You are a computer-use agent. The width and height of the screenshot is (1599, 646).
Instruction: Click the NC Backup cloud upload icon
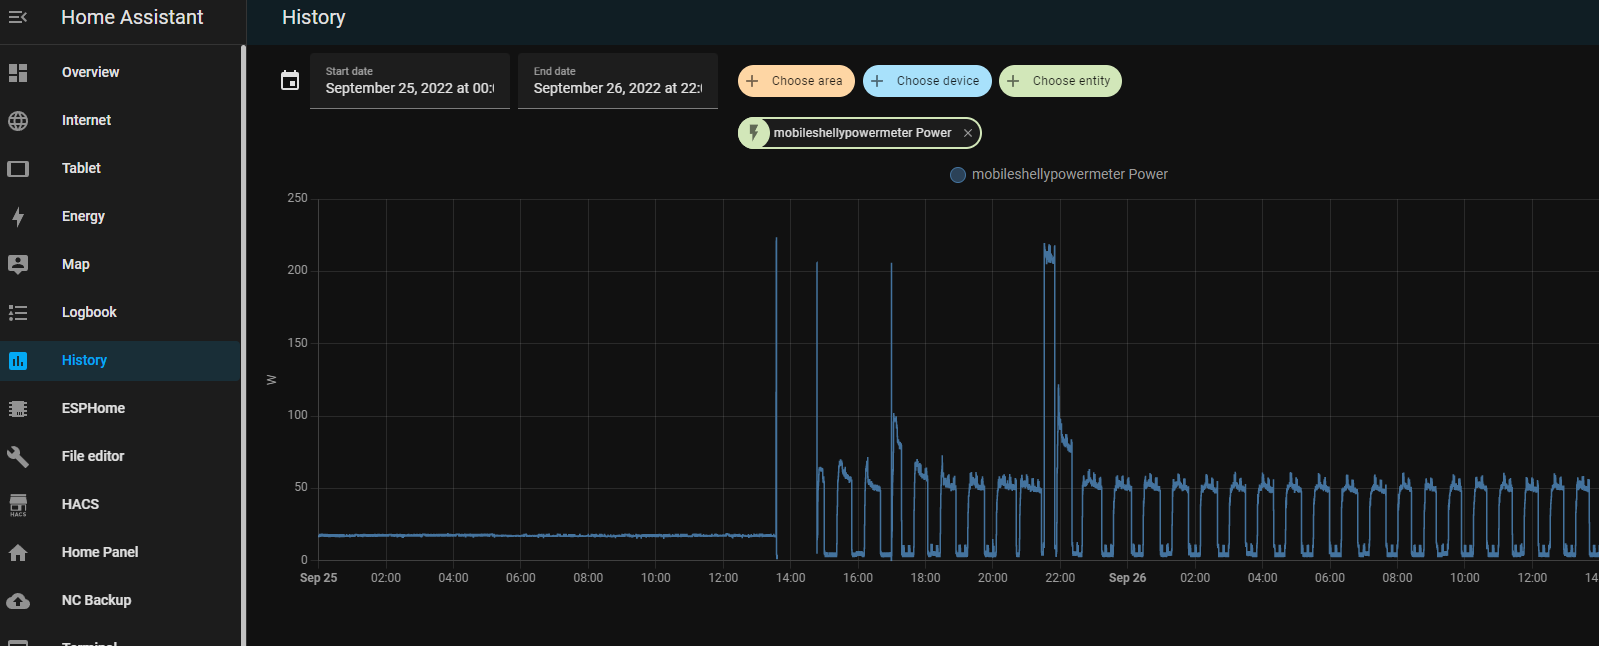point(18,601)
